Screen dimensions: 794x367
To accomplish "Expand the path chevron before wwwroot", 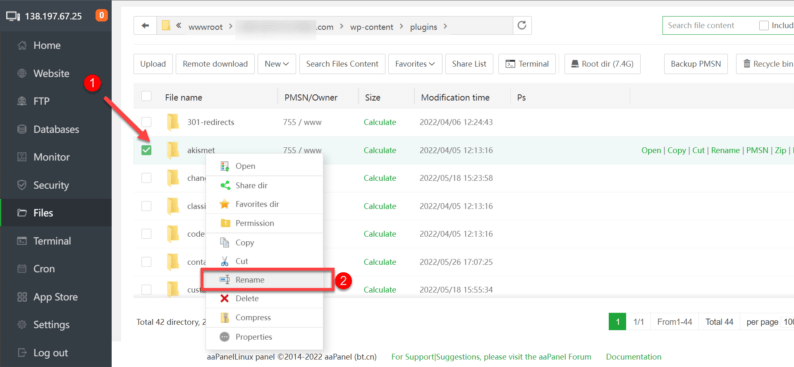I will 178,26.
